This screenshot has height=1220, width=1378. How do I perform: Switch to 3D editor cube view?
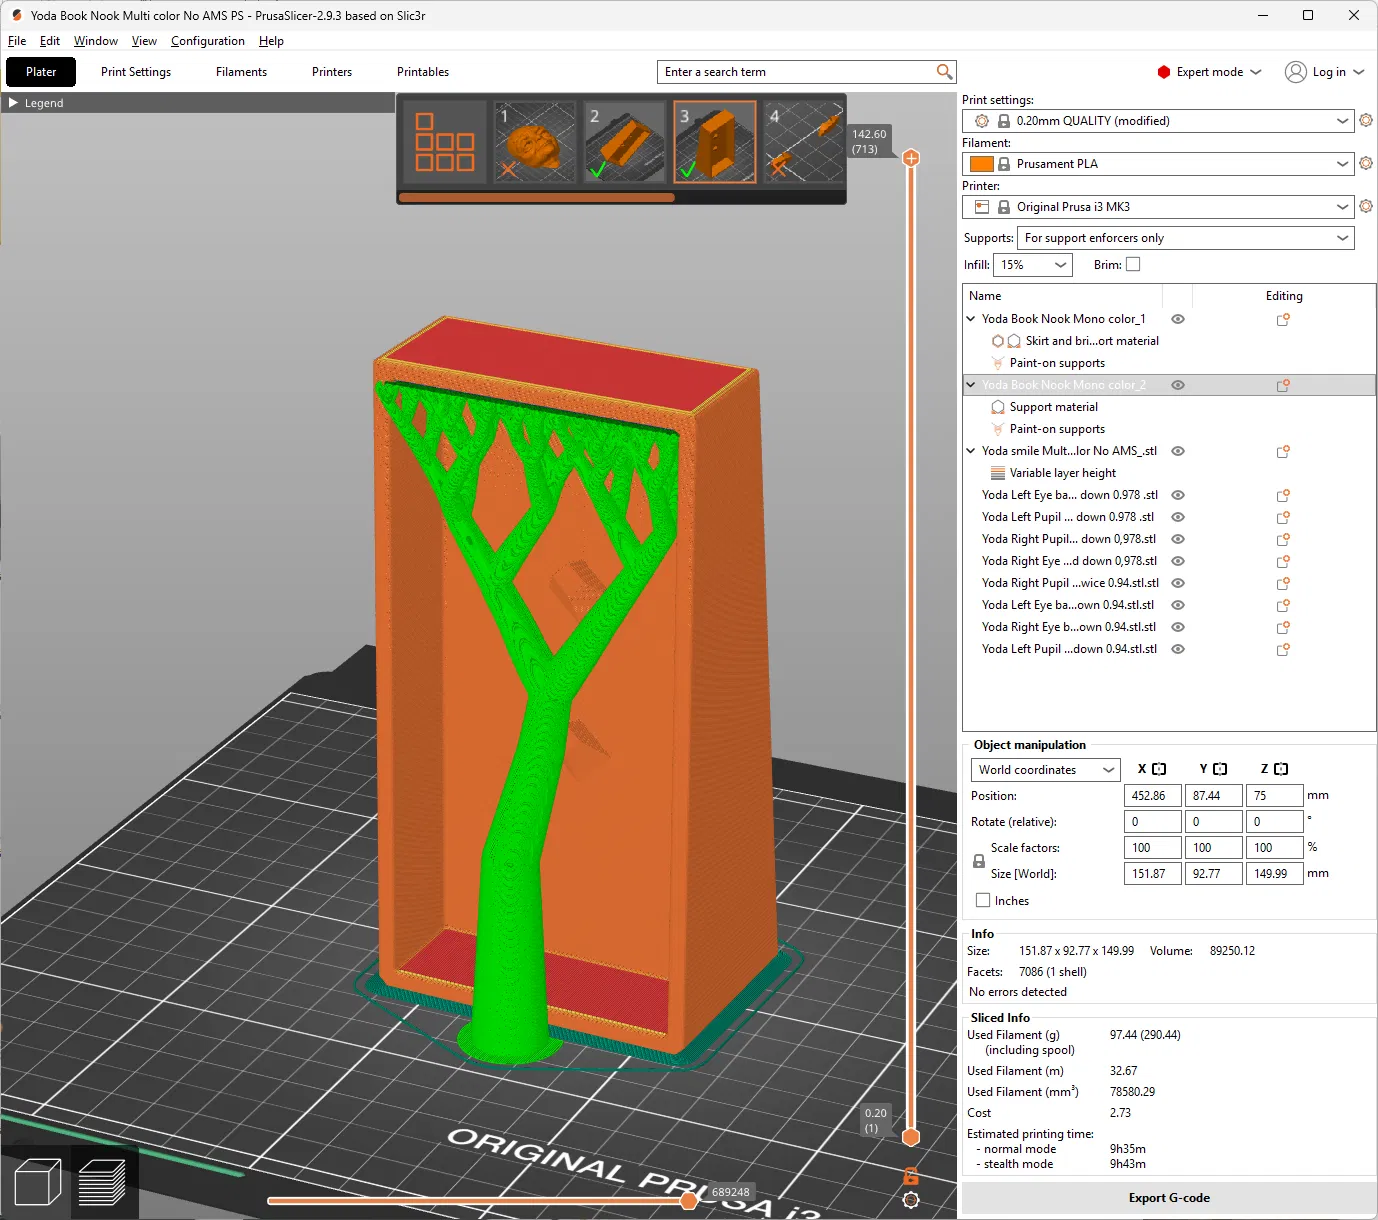click(38, 1181)
